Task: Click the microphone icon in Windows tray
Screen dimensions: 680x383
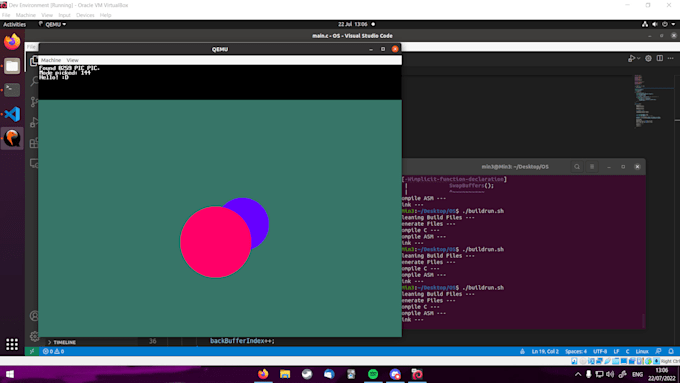Action: point(588,374)
